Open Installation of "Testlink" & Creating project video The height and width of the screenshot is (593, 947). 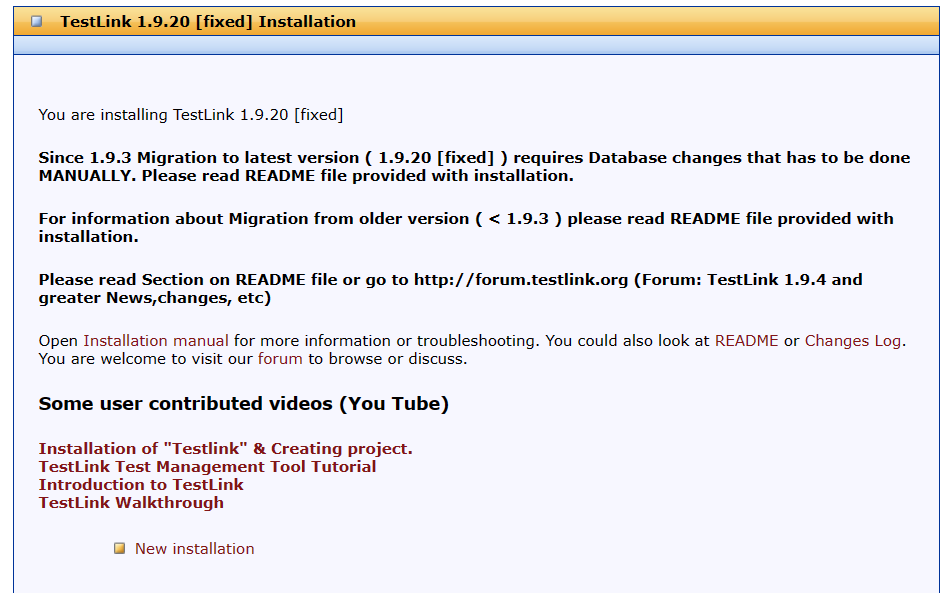pyautogui.click(x=225, y=449)
